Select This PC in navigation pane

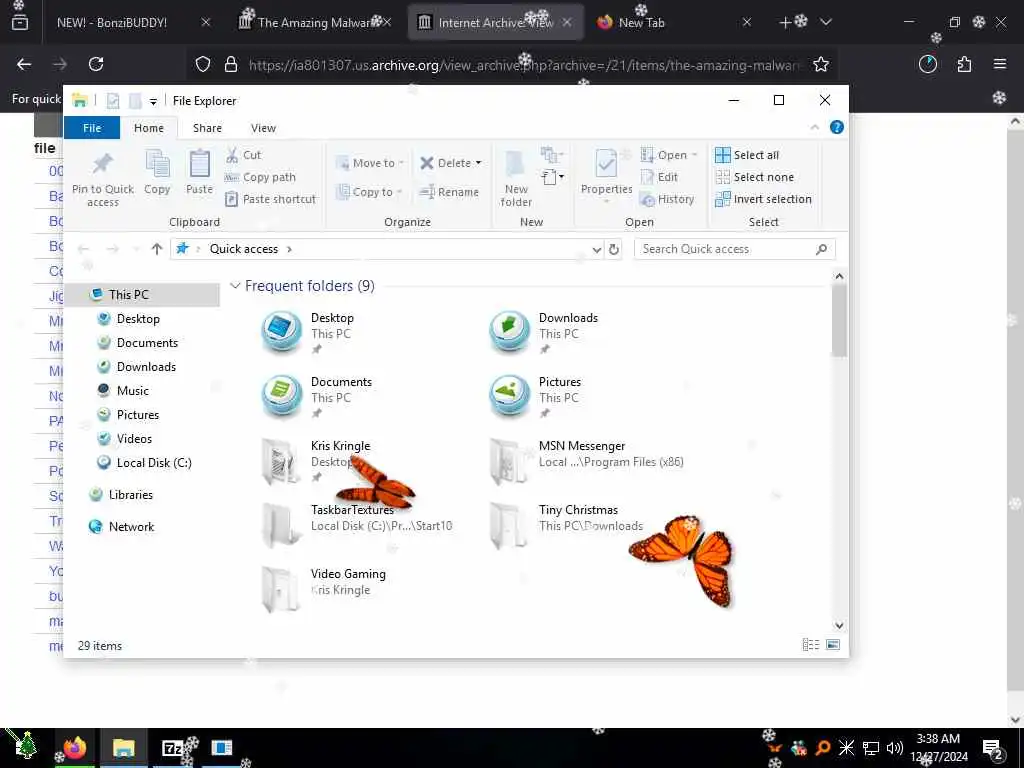(x=129, y=295)
